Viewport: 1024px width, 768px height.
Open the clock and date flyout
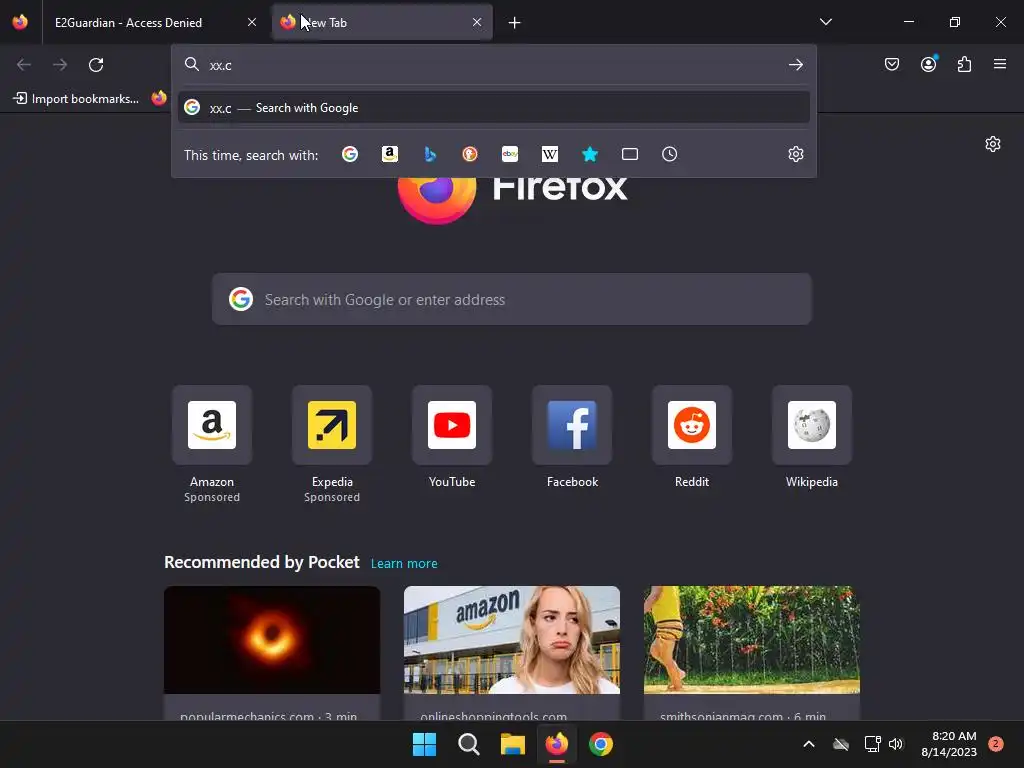coord(949,744)
